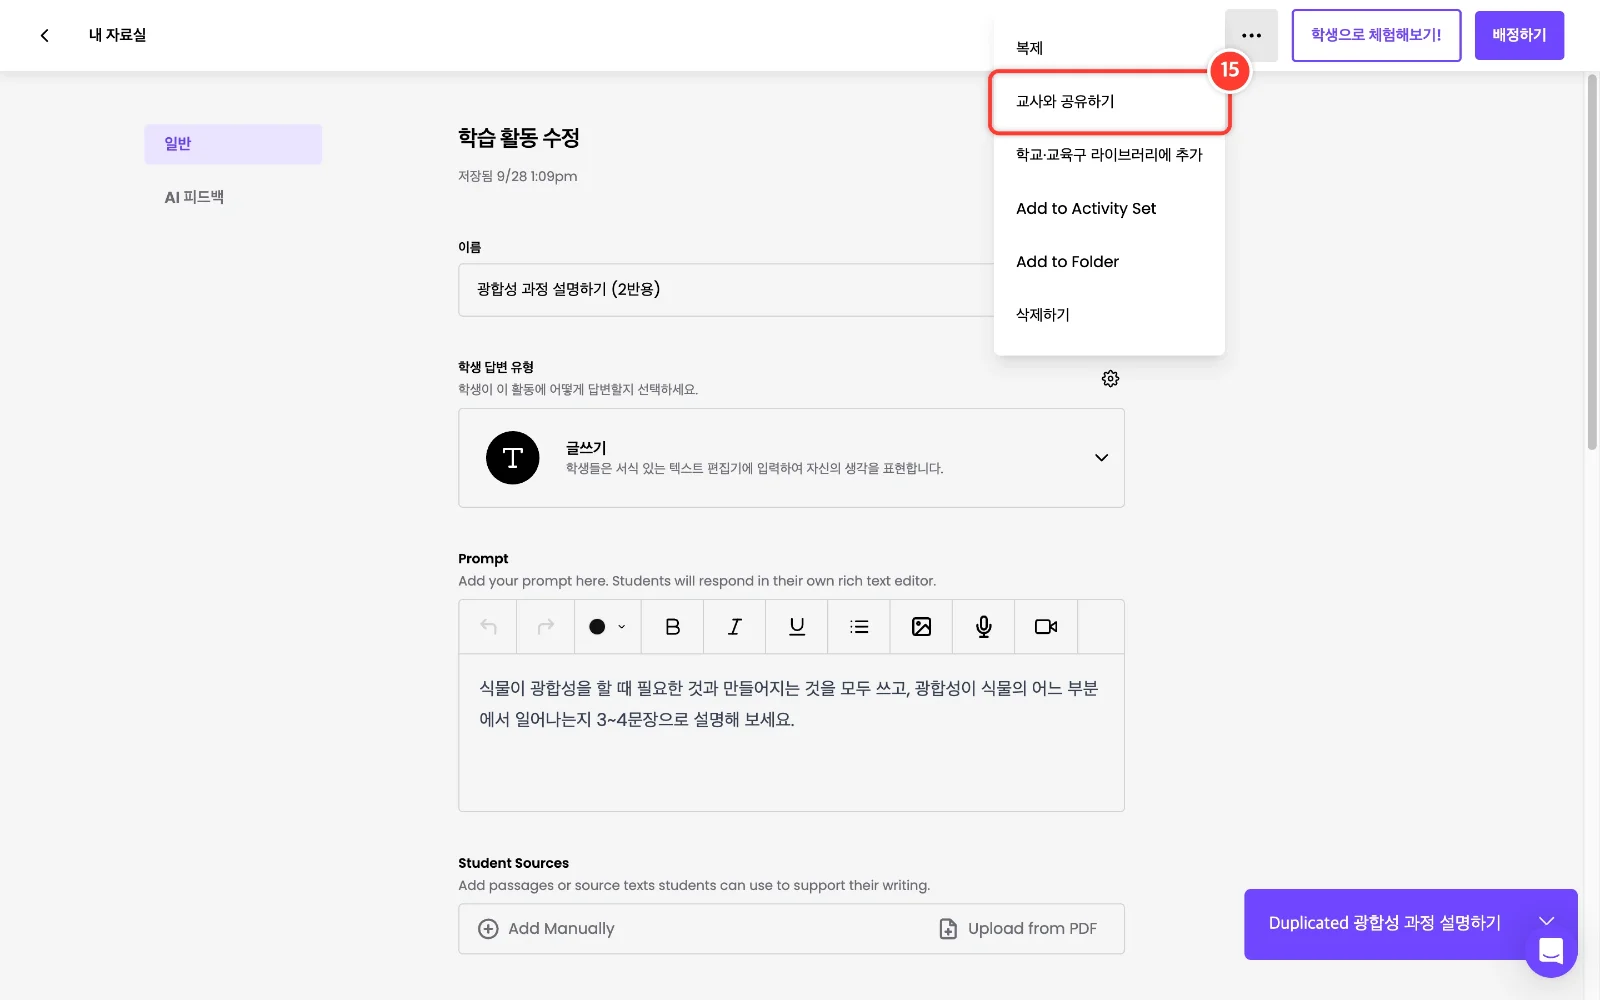The height and width of the screenshot is (1000, 1600).
Task: Click inside the prompt text area
Action: (x=791, y=733)
